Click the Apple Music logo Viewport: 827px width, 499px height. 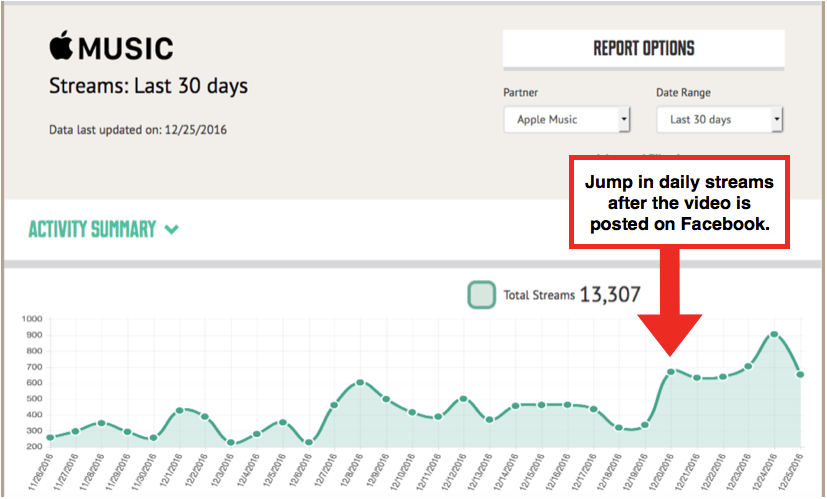click(111, 46)
